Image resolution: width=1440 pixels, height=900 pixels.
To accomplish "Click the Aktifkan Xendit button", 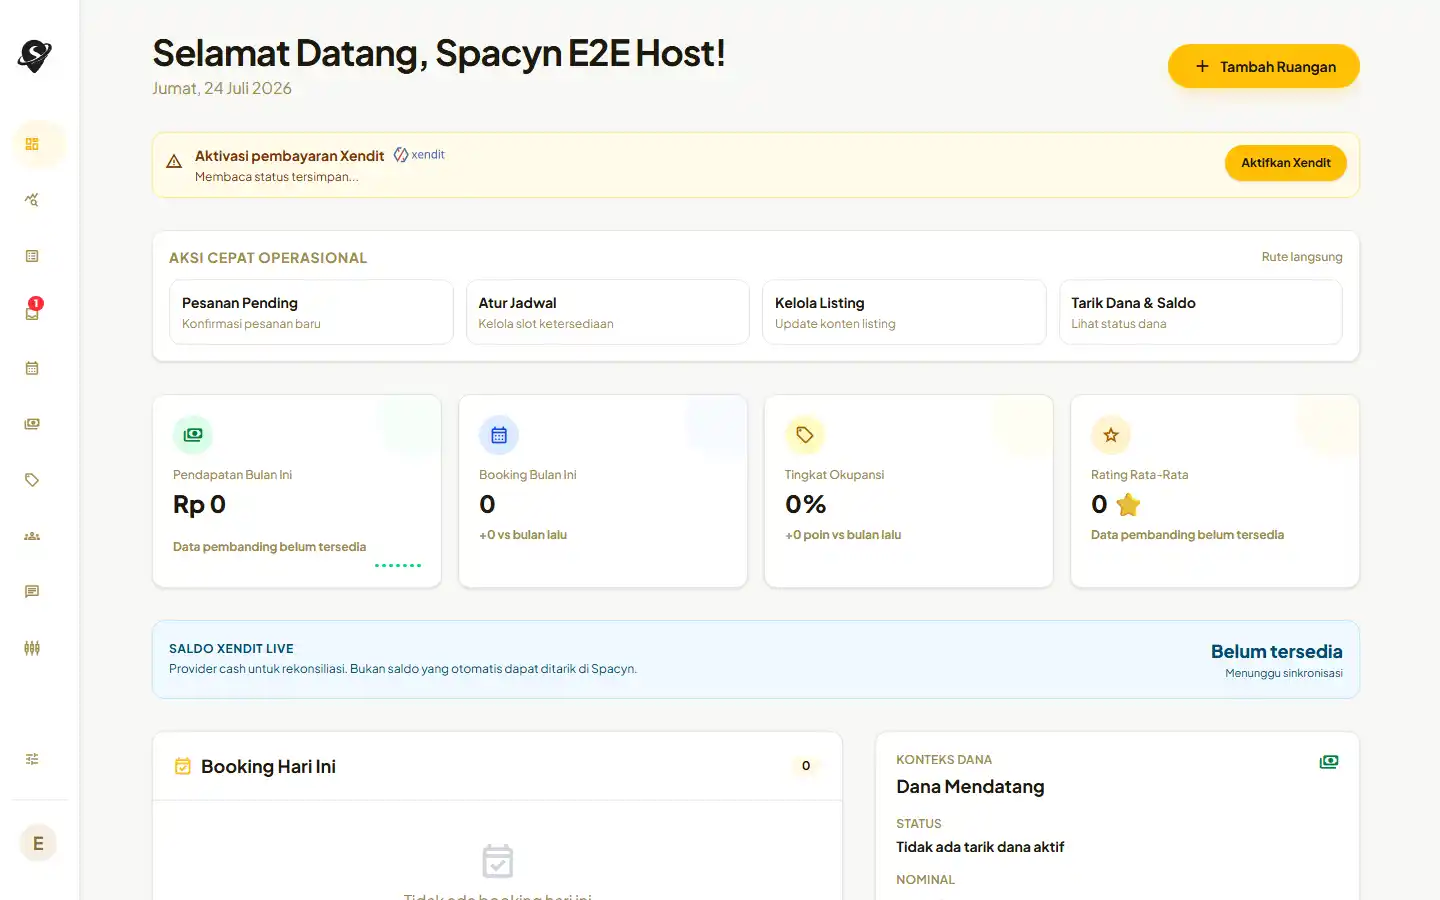I will point(1286,163).
